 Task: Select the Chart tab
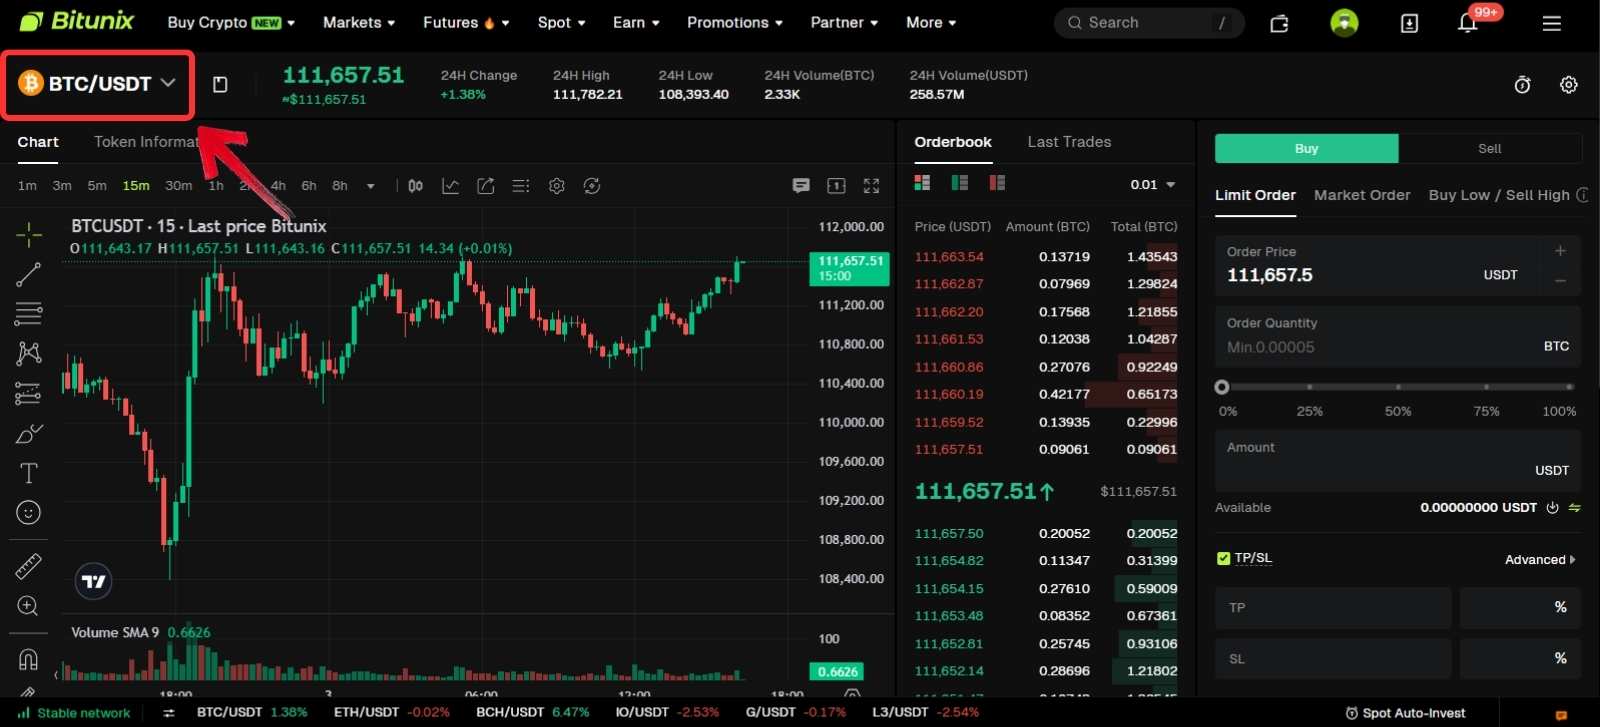click(x=38, y=142)
